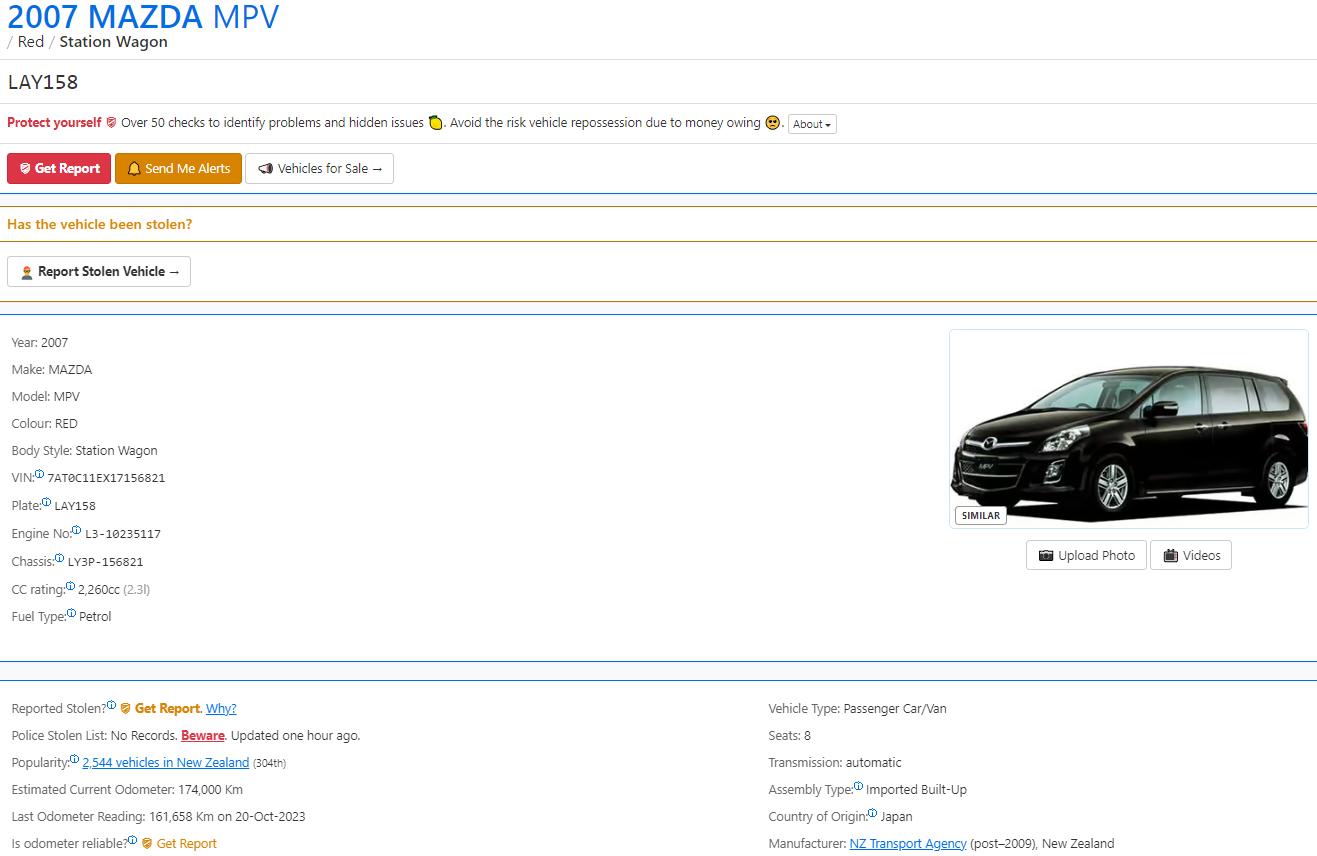Open Vehicles for Sale
The width and height of the screenshot is (1317, 856).
click(320, 168)
